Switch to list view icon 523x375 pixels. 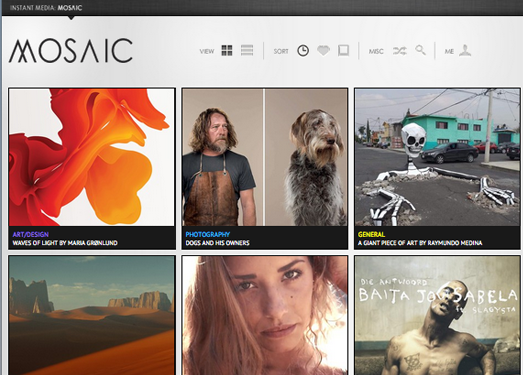click(x=247, y=50)
